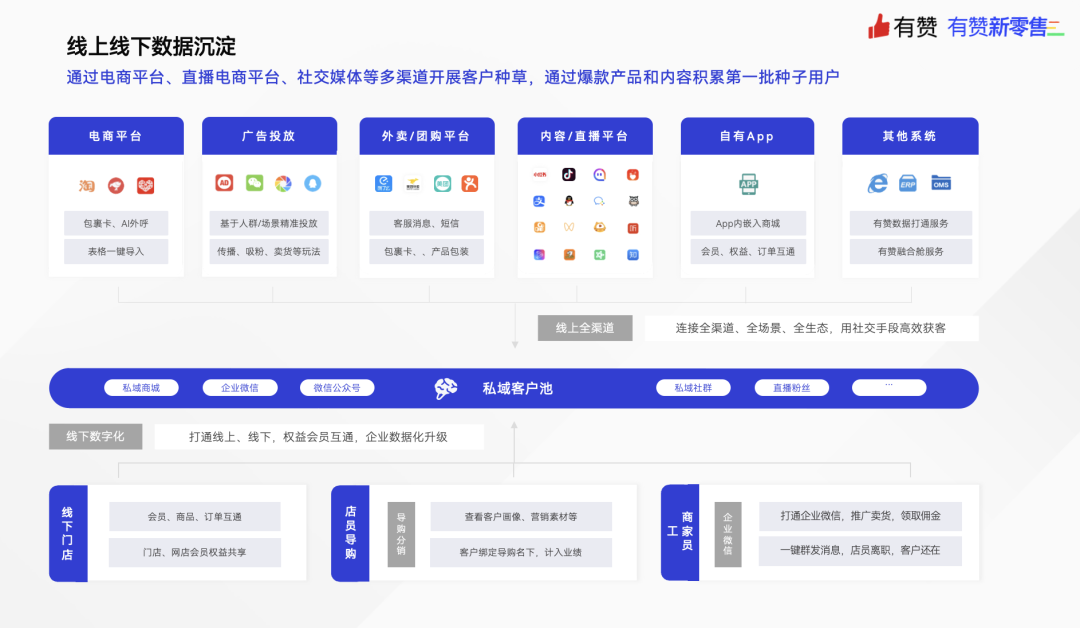
Task: Open the APP icon inside 自有App card
Action: coord(749,183)
